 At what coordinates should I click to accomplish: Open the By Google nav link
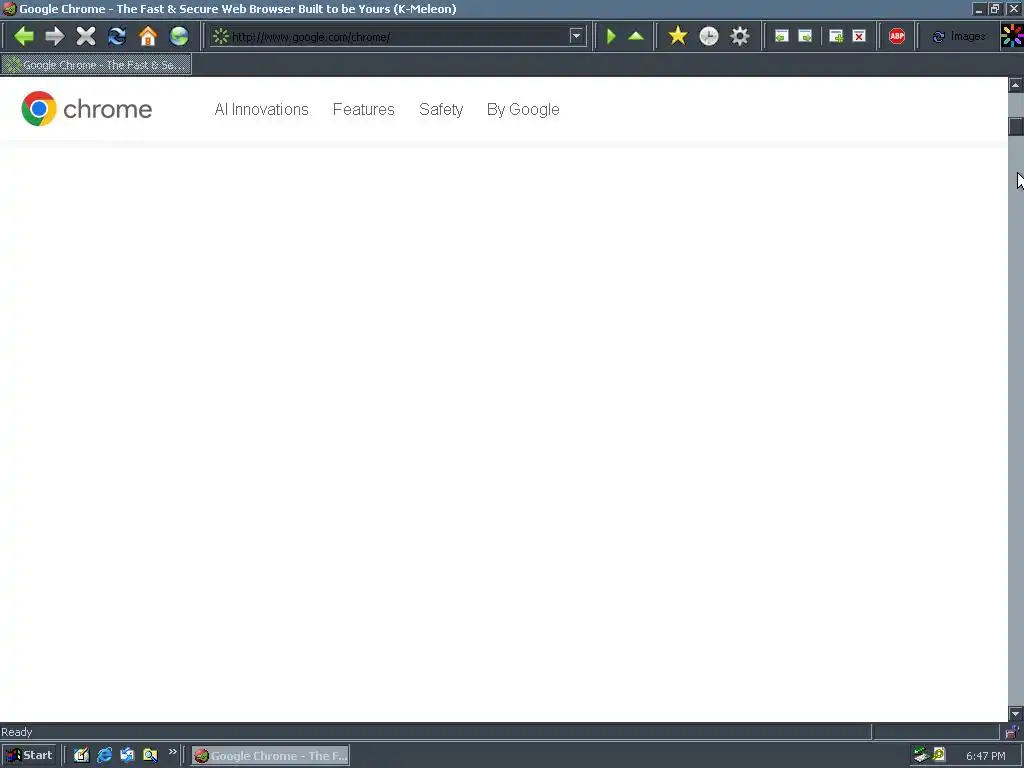(523, 109)
